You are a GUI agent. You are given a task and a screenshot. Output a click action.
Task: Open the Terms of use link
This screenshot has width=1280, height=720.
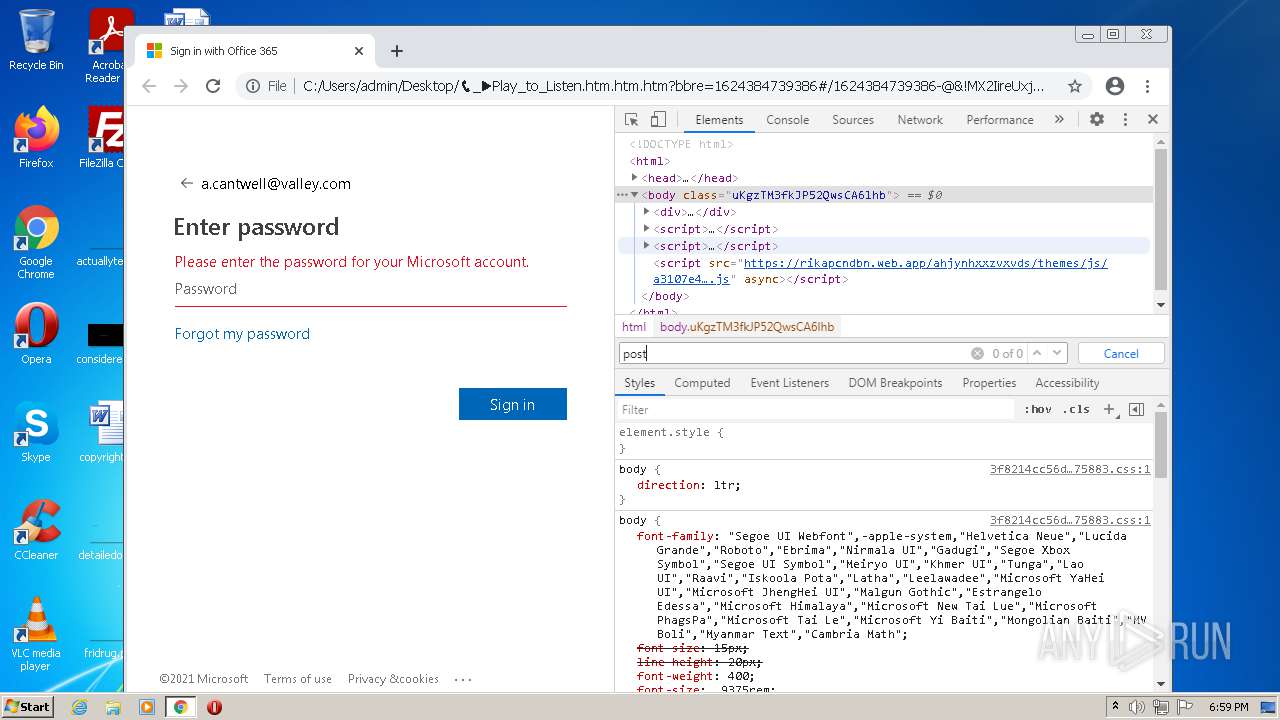pyautogui.click(x=298, y=679)
